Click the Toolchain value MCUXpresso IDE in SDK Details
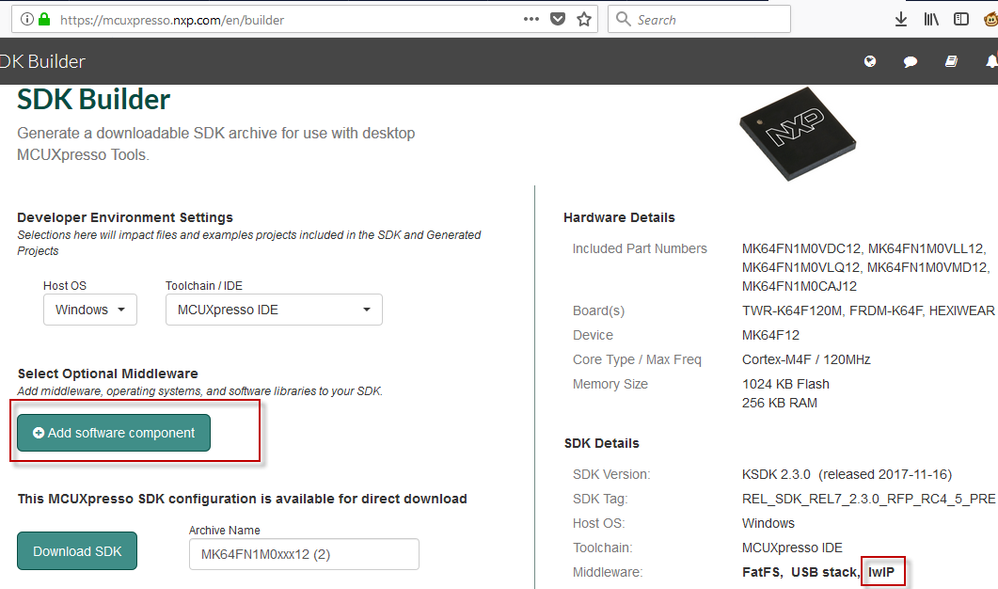 (792, 548)
